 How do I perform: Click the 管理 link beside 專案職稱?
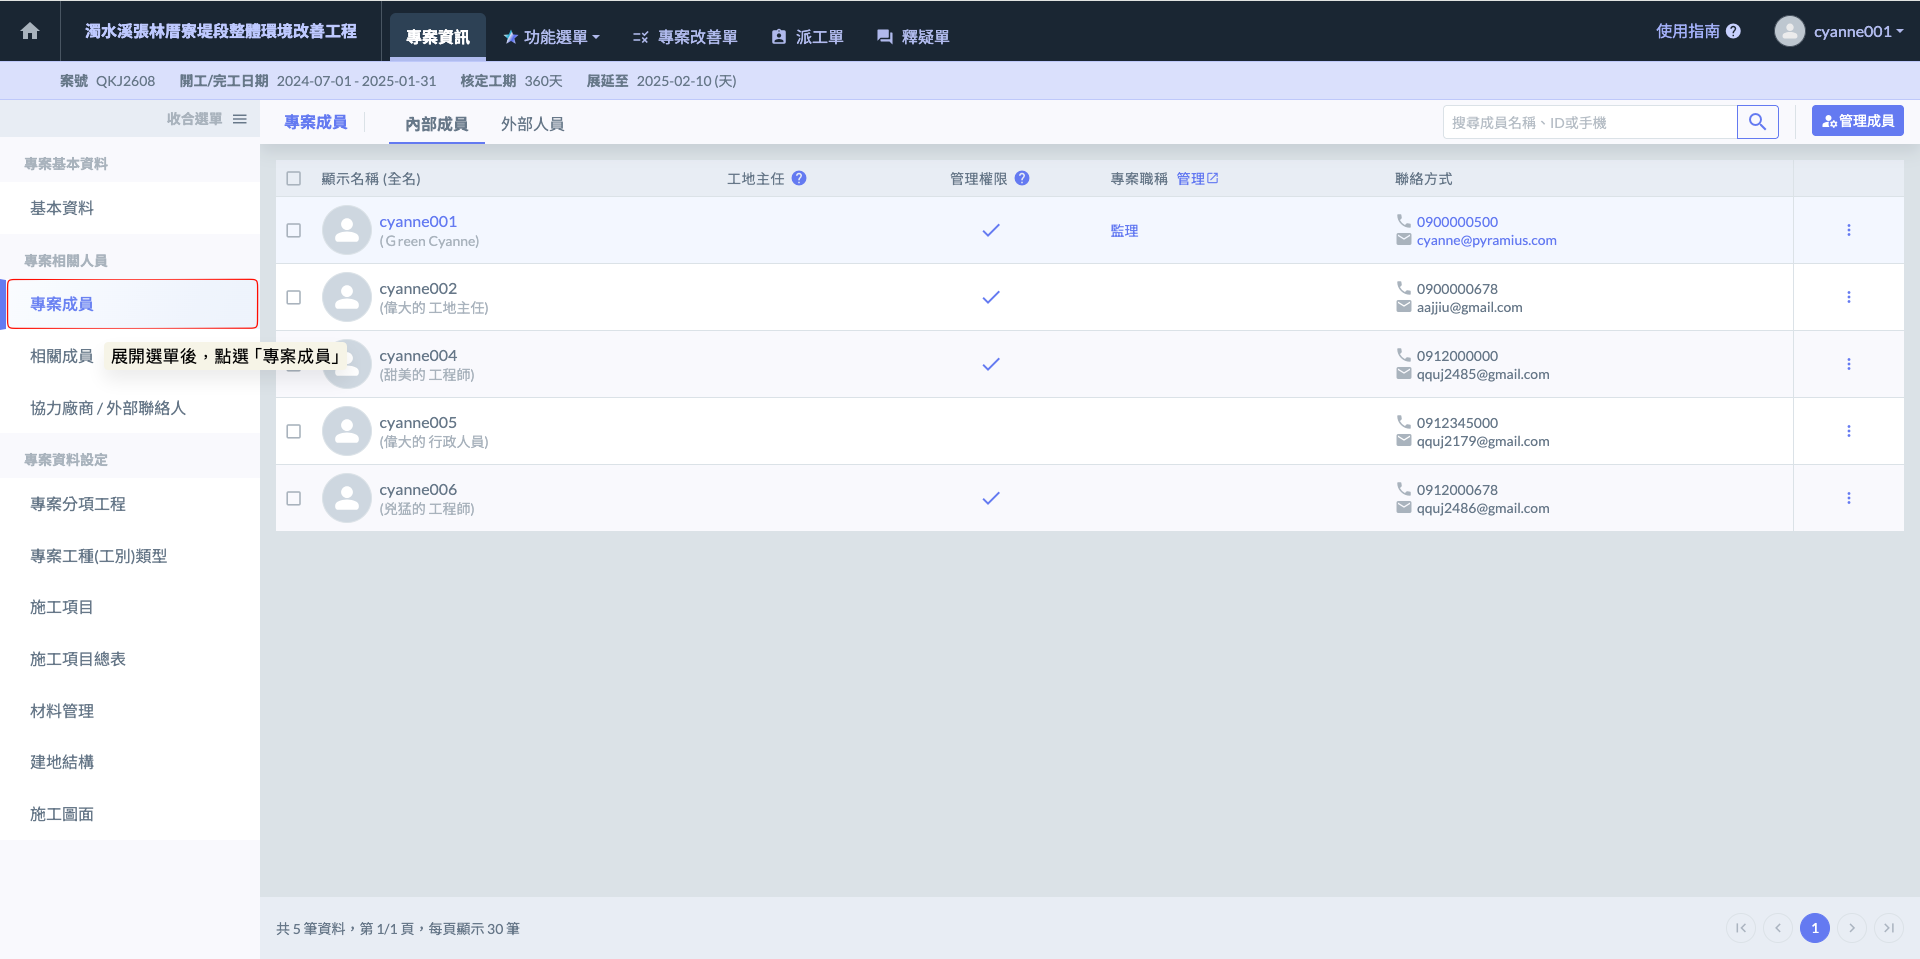click(x=1197, y=178)
